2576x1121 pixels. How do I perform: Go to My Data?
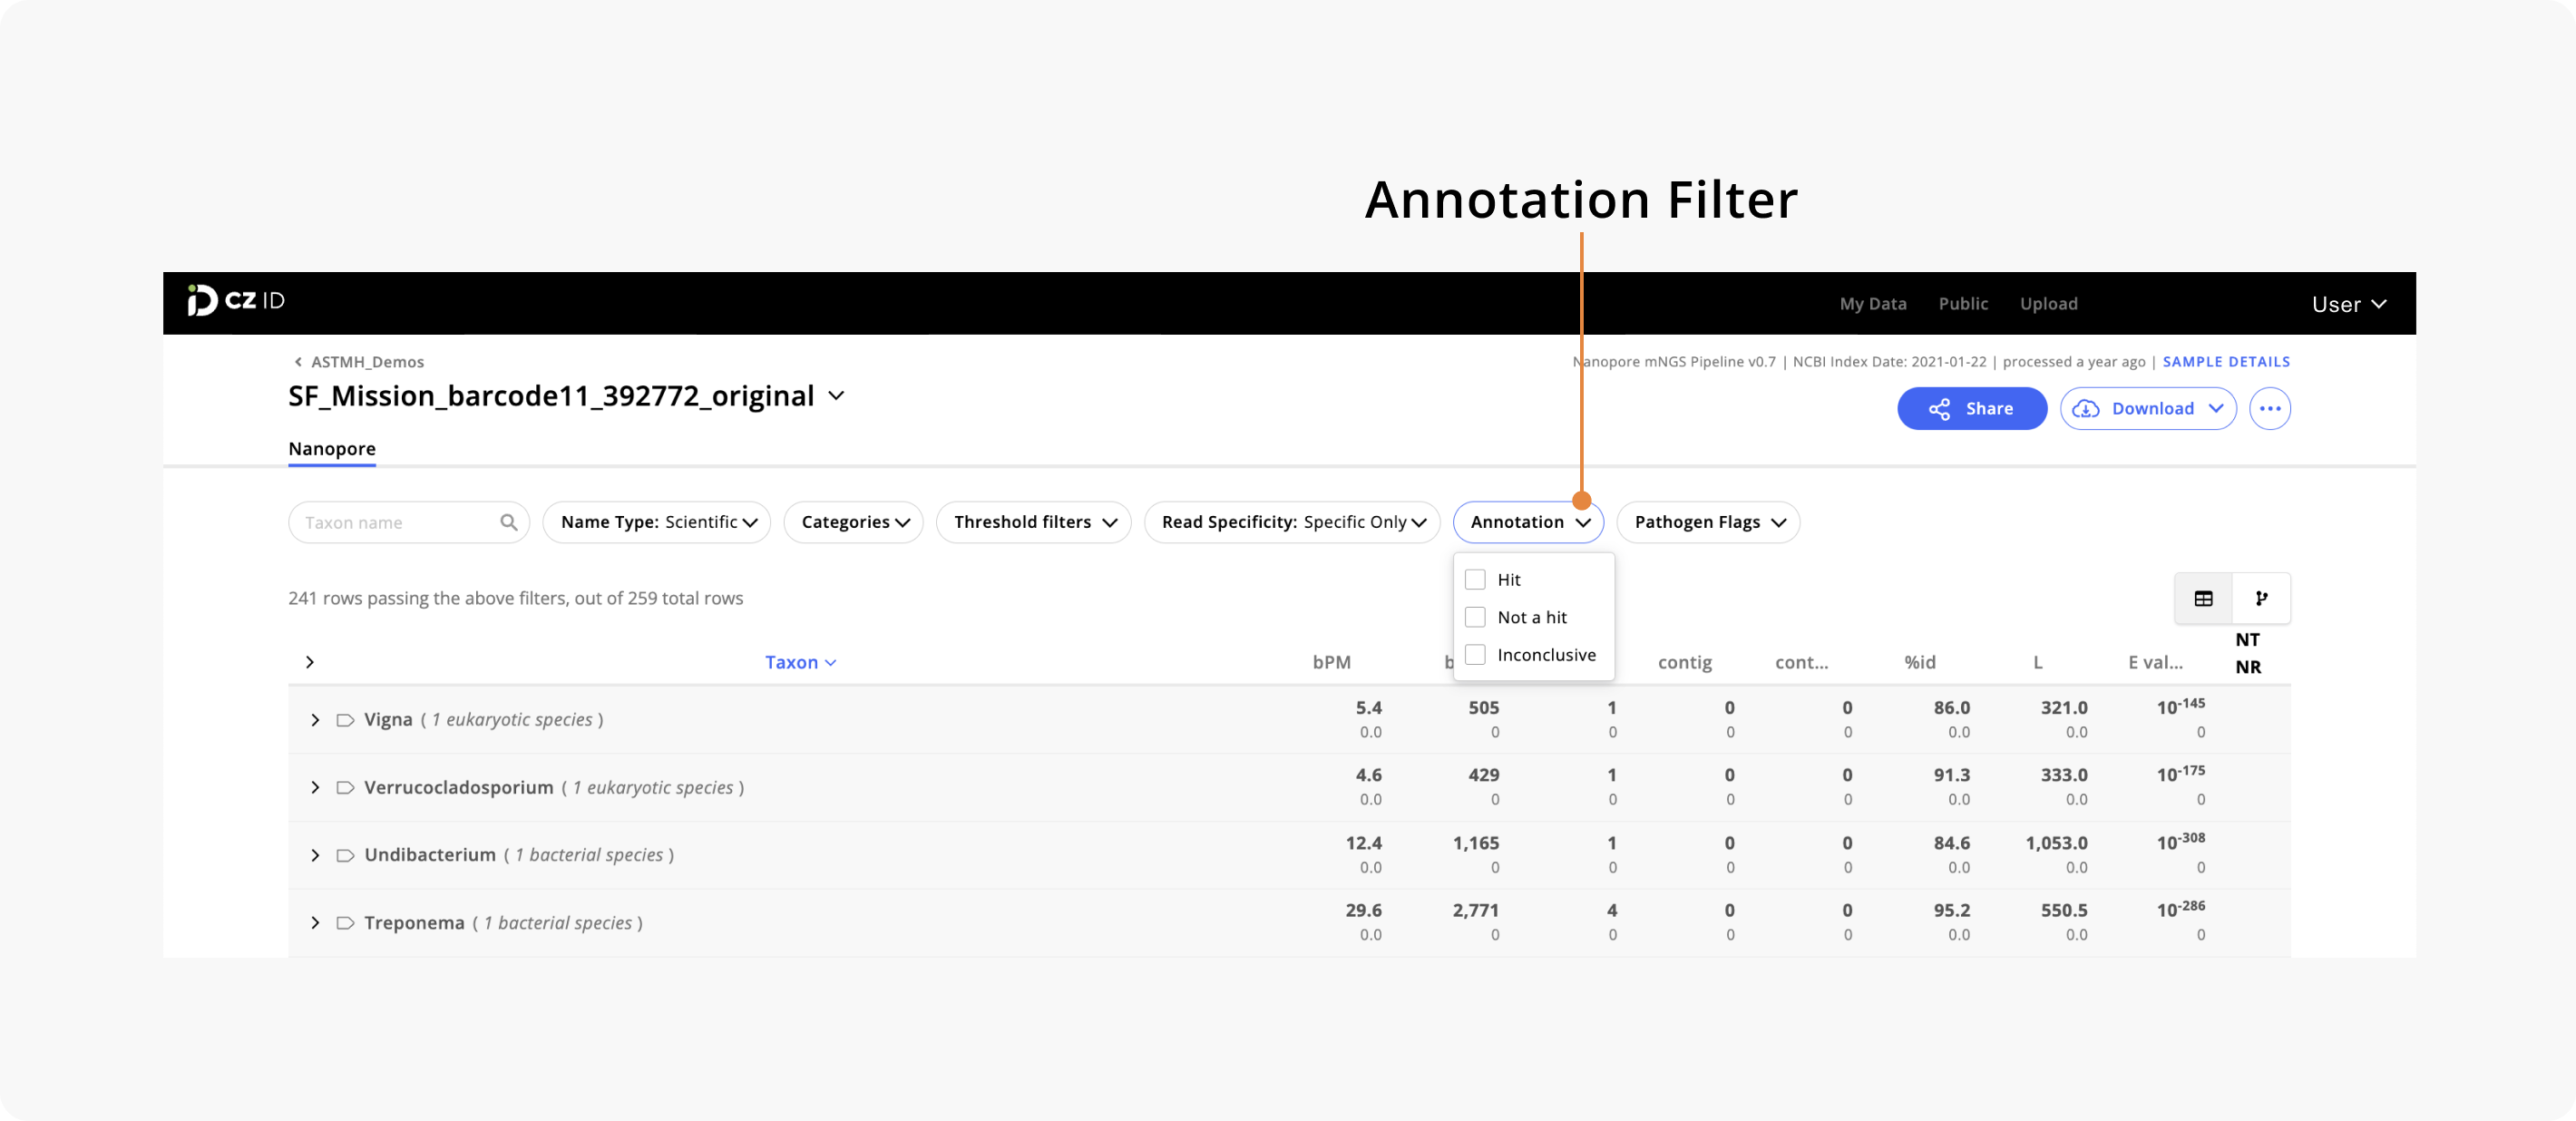click(1872, 303)
